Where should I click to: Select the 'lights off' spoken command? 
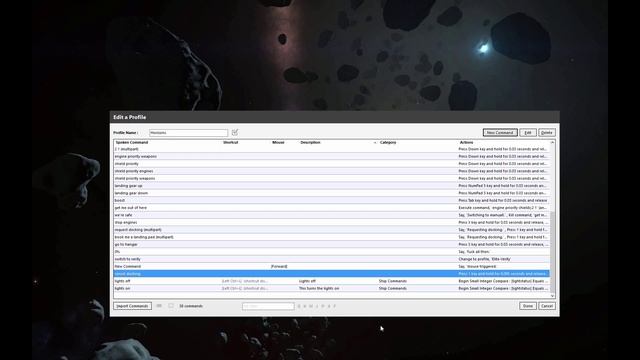point(122,281)
